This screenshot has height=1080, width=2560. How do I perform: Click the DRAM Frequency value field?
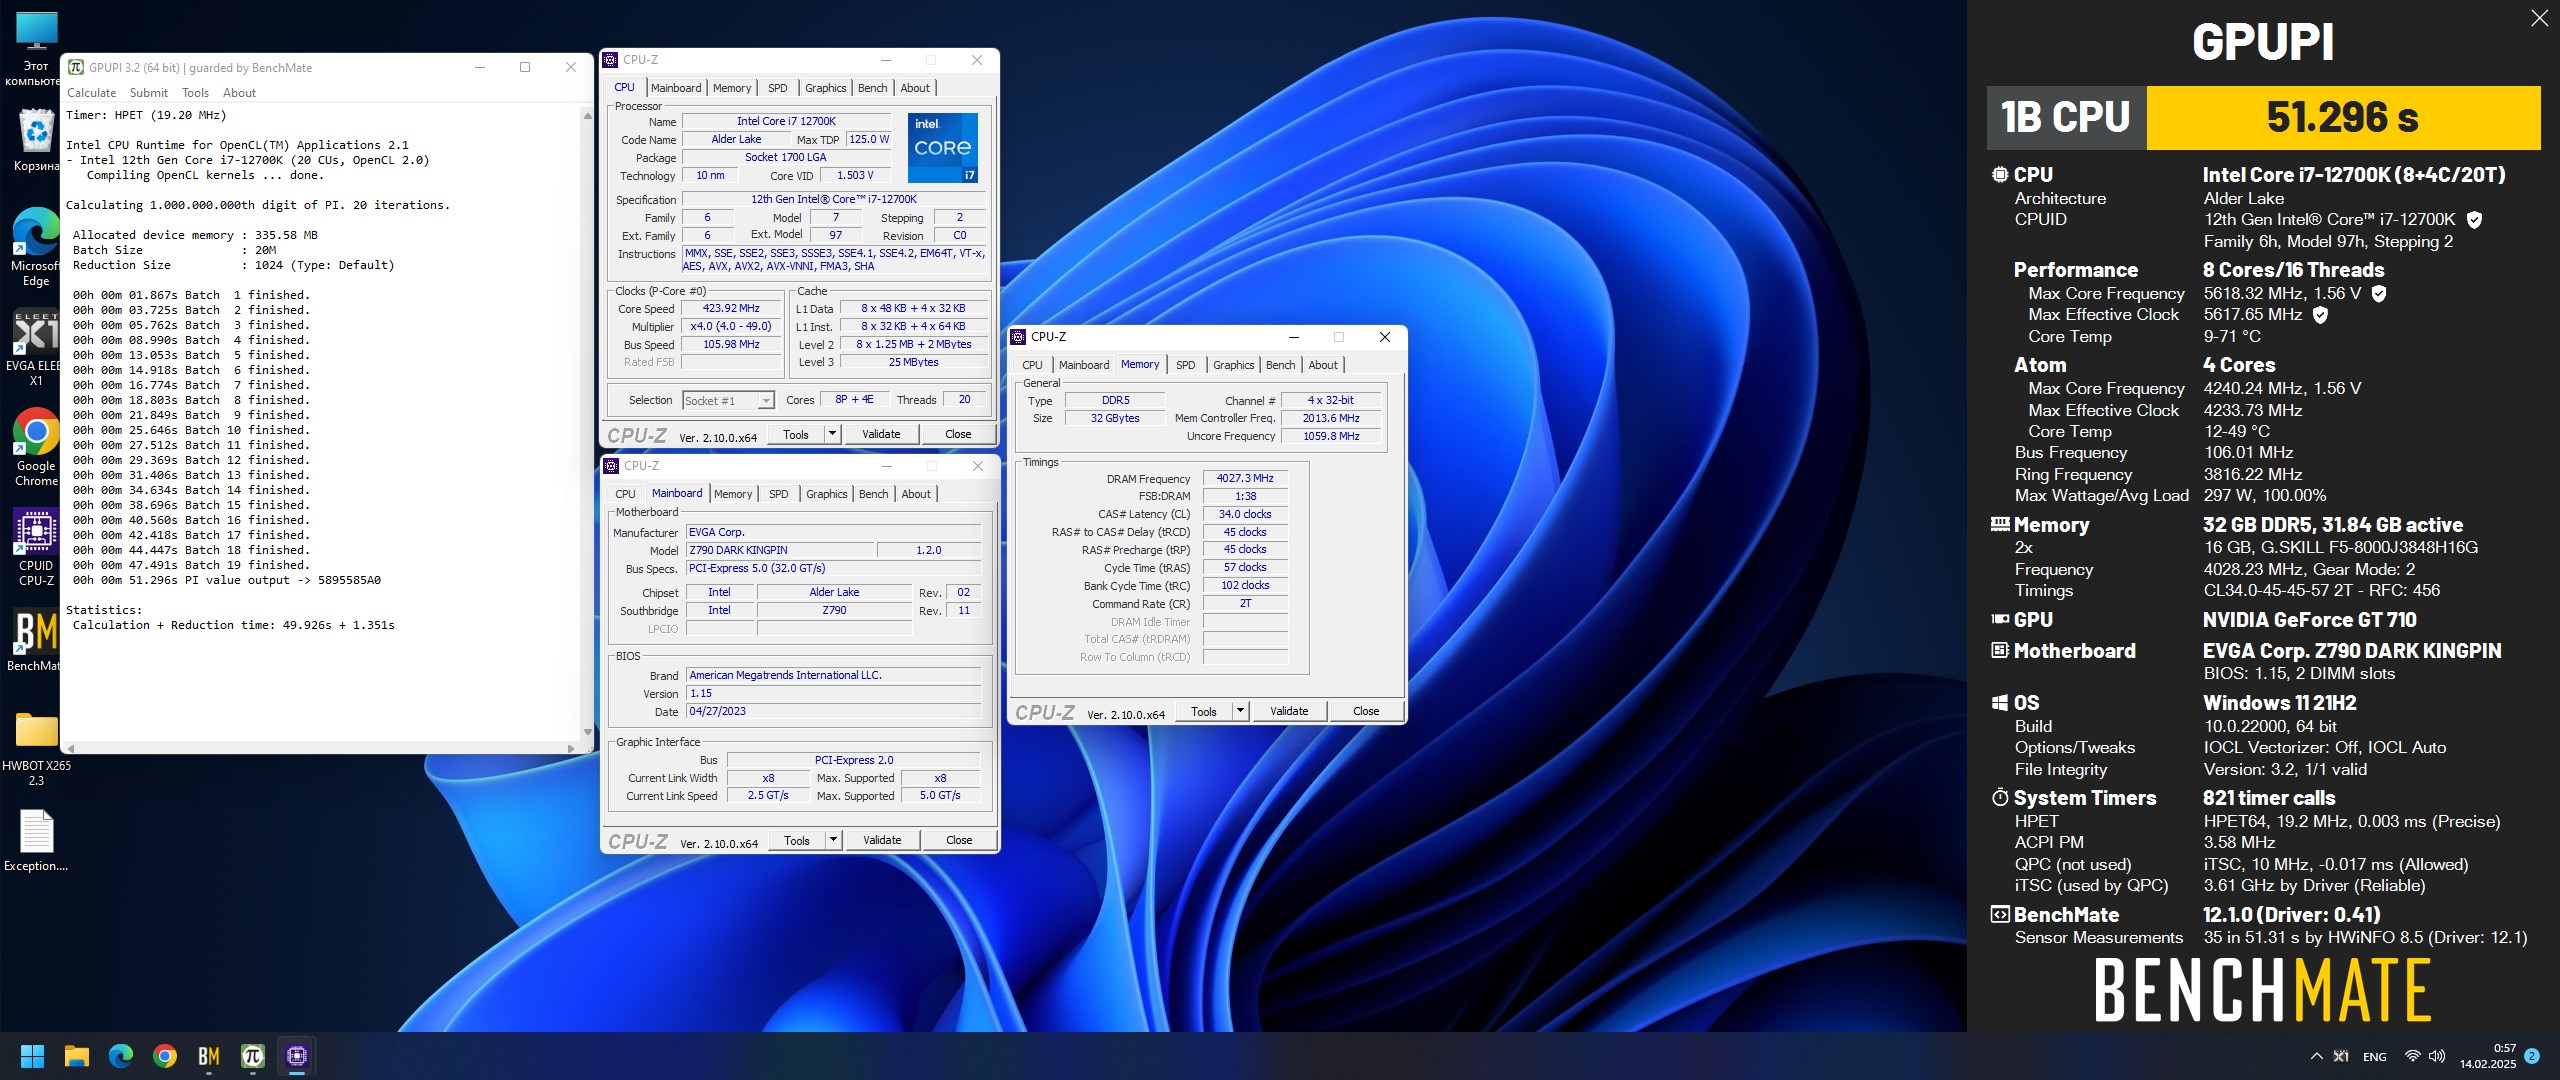[x=1245, y=478]
